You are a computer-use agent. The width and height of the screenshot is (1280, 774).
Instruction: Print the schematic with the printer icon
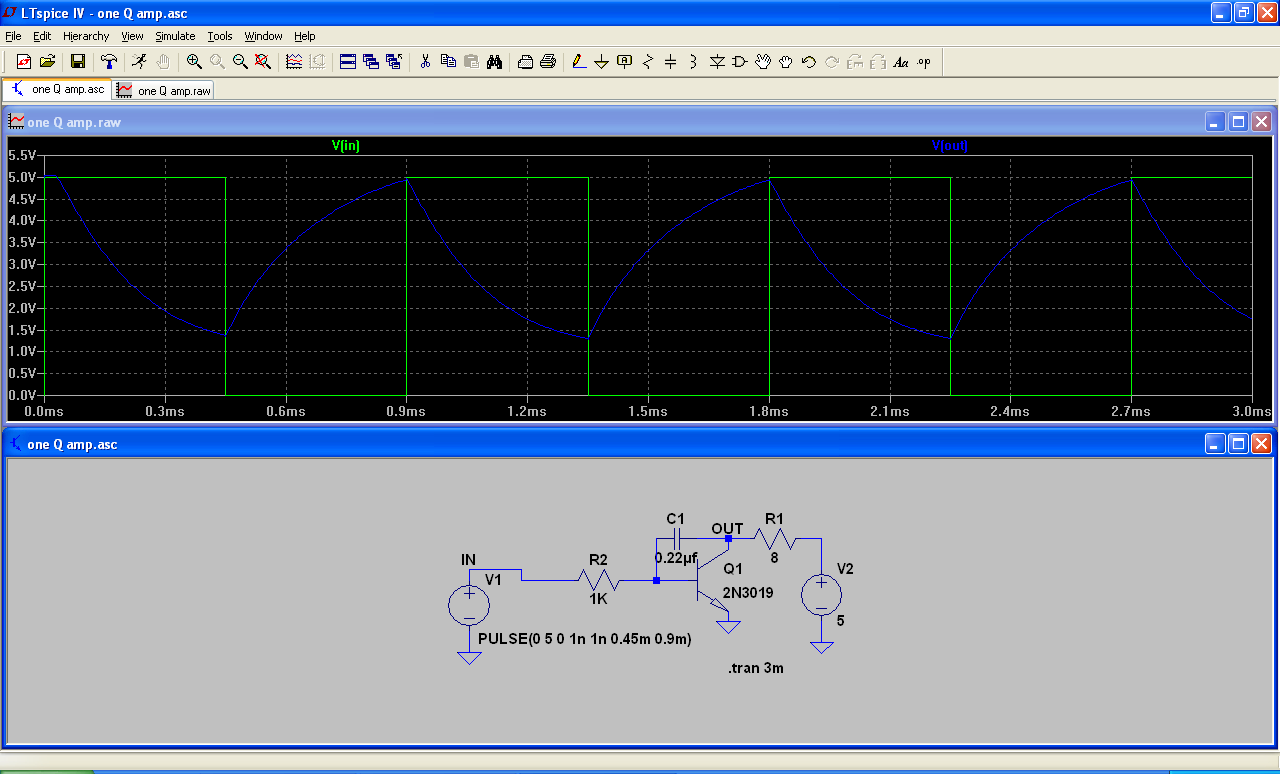click(x=548, y=62)
